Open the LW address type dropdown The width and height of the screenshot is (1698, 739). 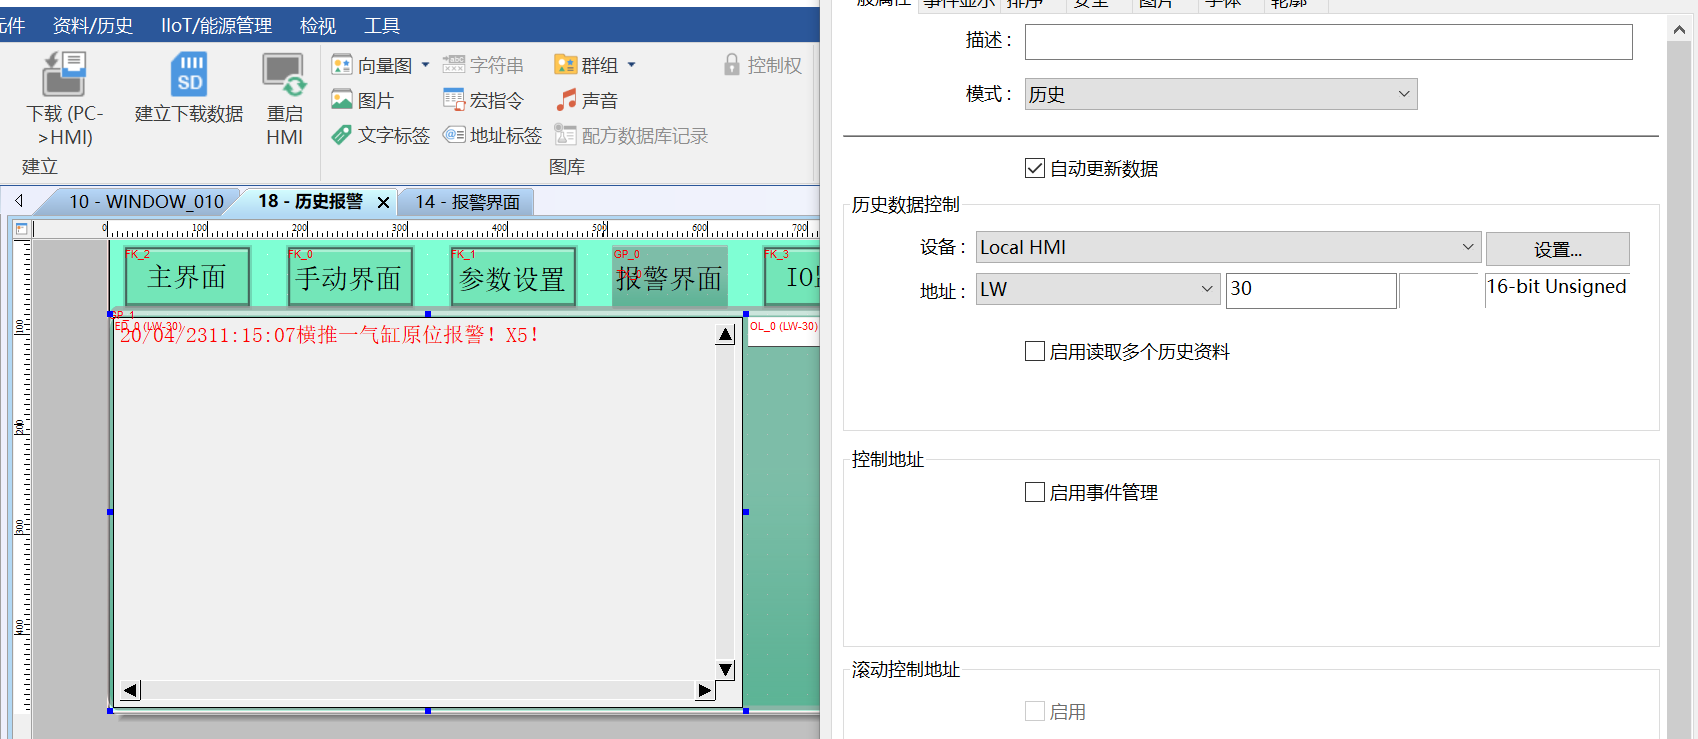click(x=1097, y=289)
